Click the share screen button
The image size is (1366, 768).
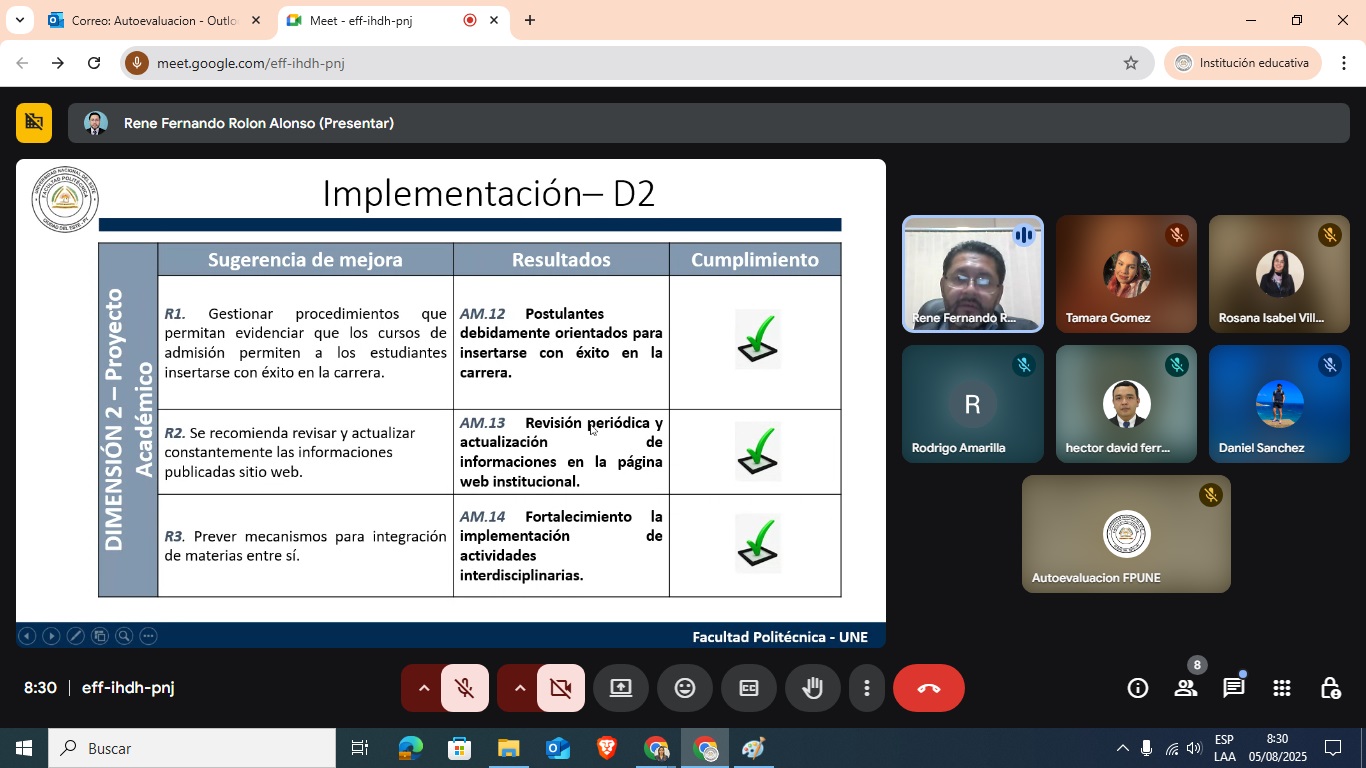pyautogui.click(x=620, y=688)
